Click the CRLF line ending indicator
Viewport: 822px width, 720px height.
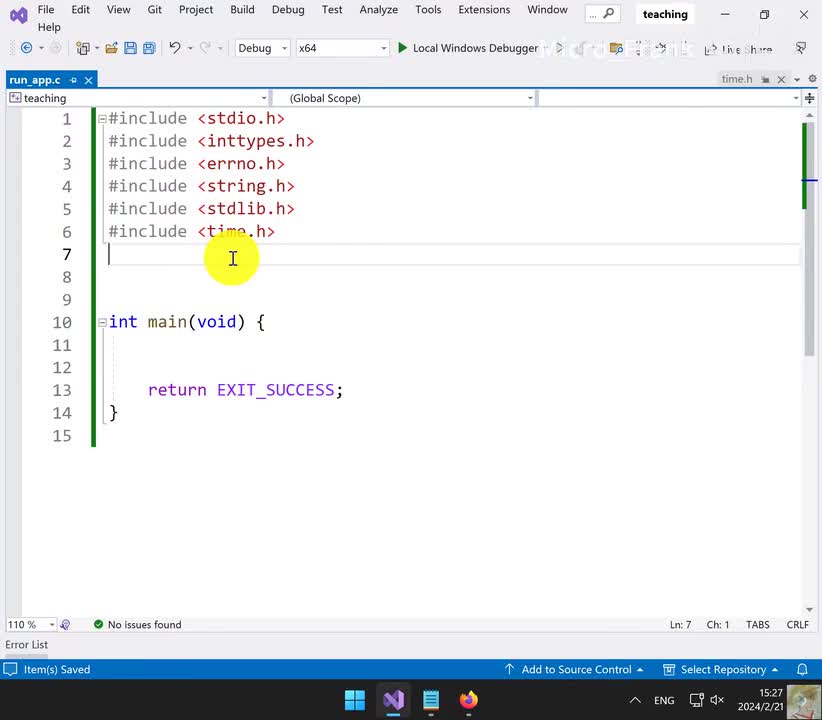point(797,625)
